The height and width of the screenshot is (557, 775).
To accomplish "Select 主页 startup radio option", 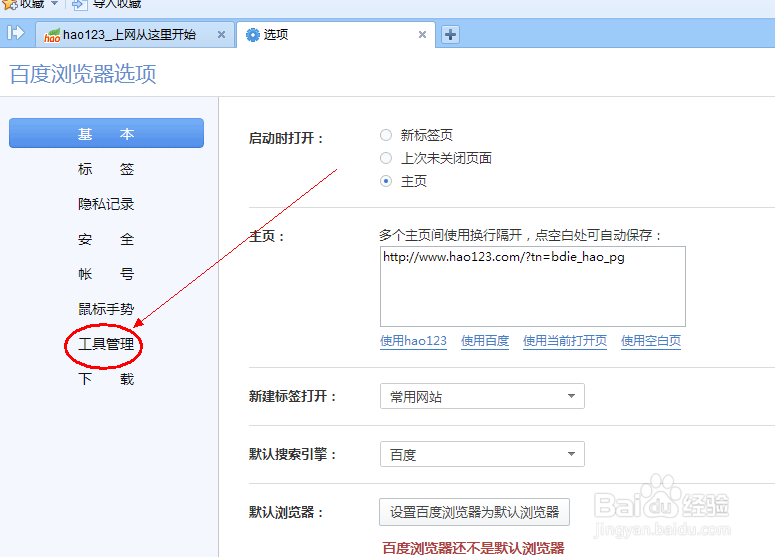I will [386, 181].
